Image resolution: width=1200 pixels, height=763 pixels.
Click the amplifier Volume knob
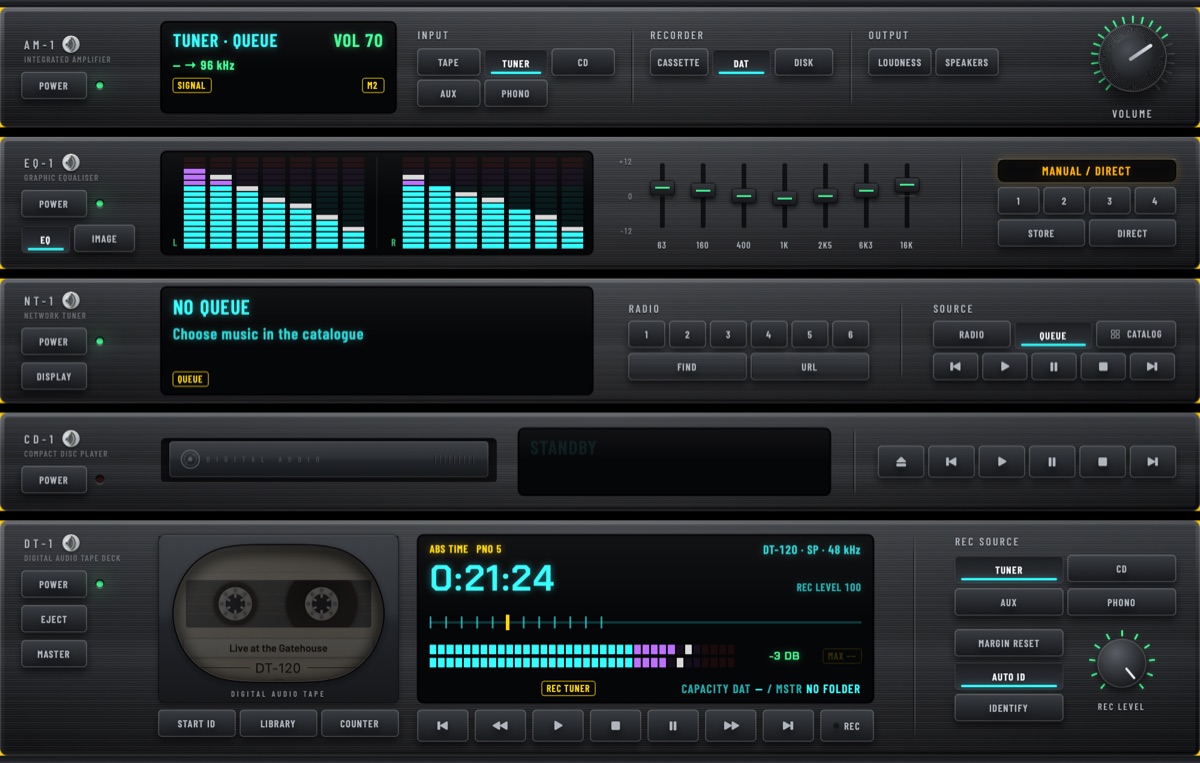click(x=1132, y=58)
